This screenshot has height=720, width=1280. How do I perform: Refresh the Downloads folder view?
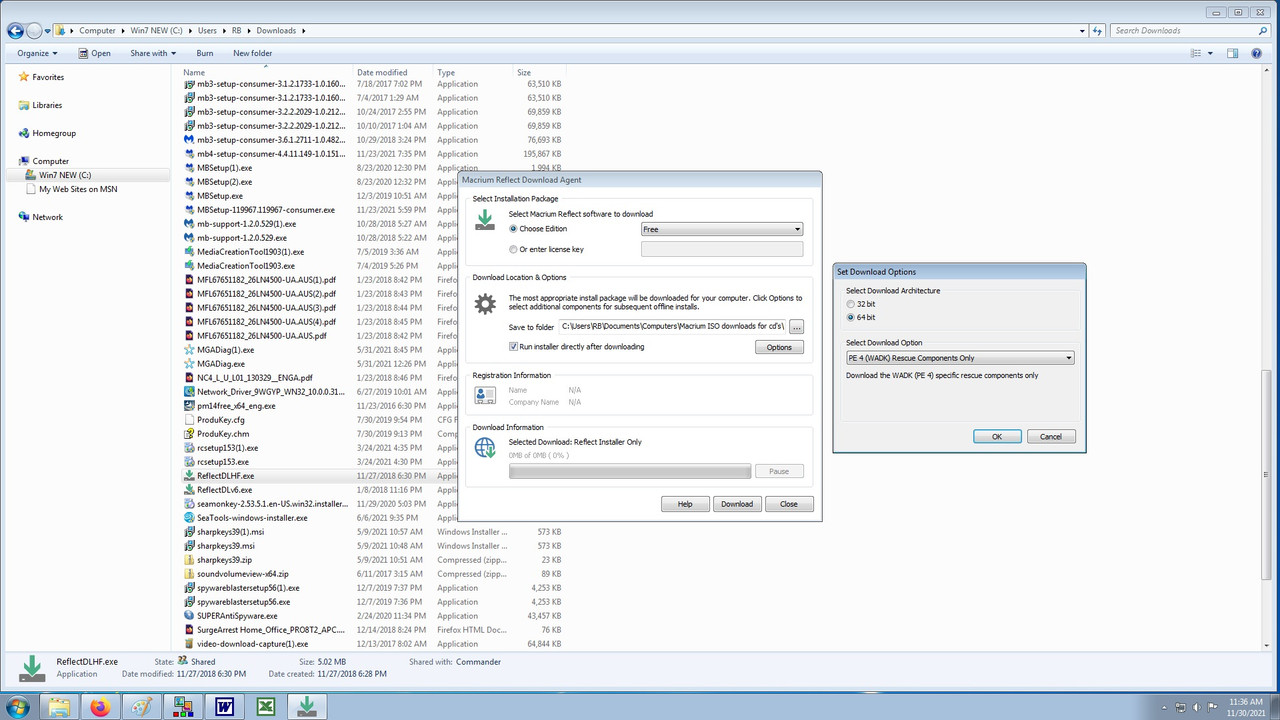pos(1096,31)
